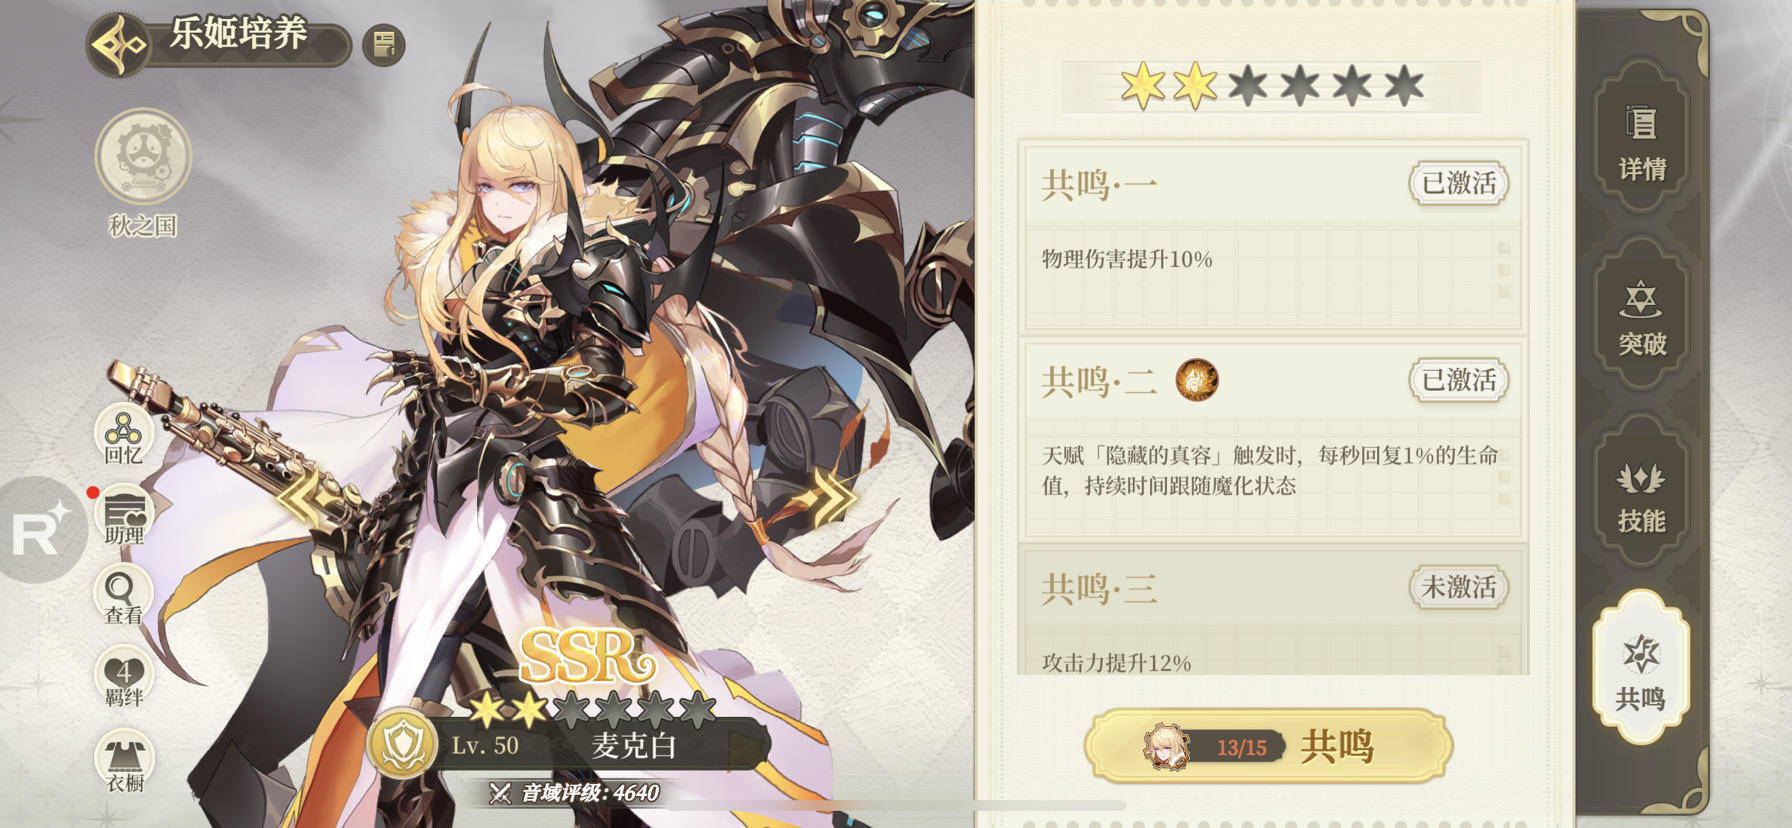Go back using the arrow beside 乐姬培养
Screen dimensions: 1792x828
(118, 45)
